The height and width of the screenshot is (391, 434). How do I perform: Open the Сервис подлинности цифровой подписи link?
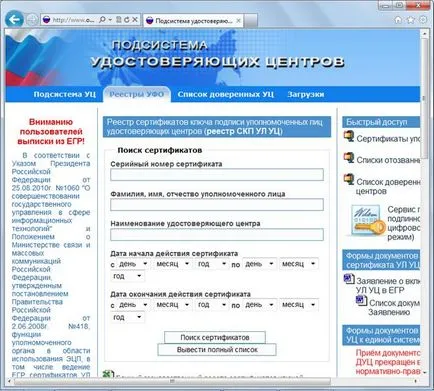coord(404,223)
